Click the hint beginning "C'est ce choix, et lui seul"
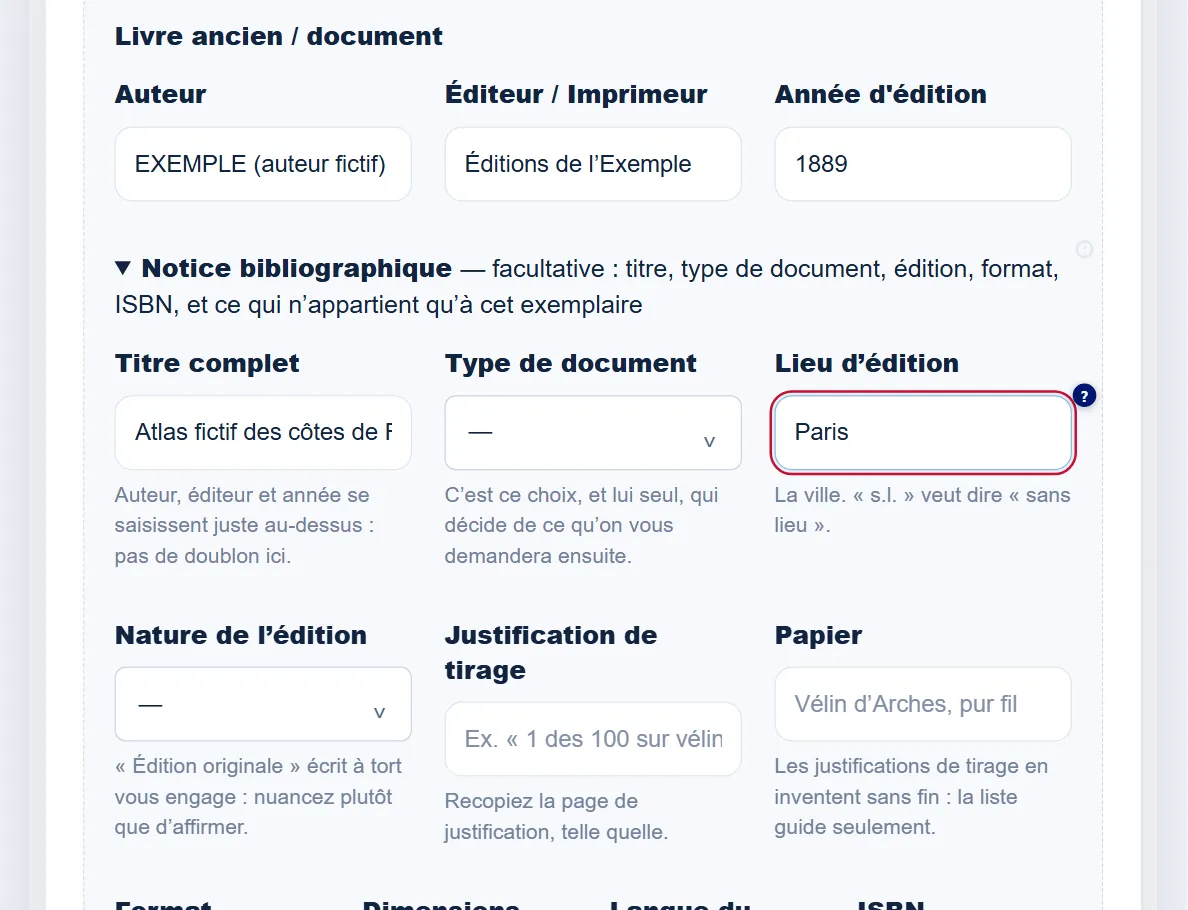The image size is (1188, 910). coord(581,525)
